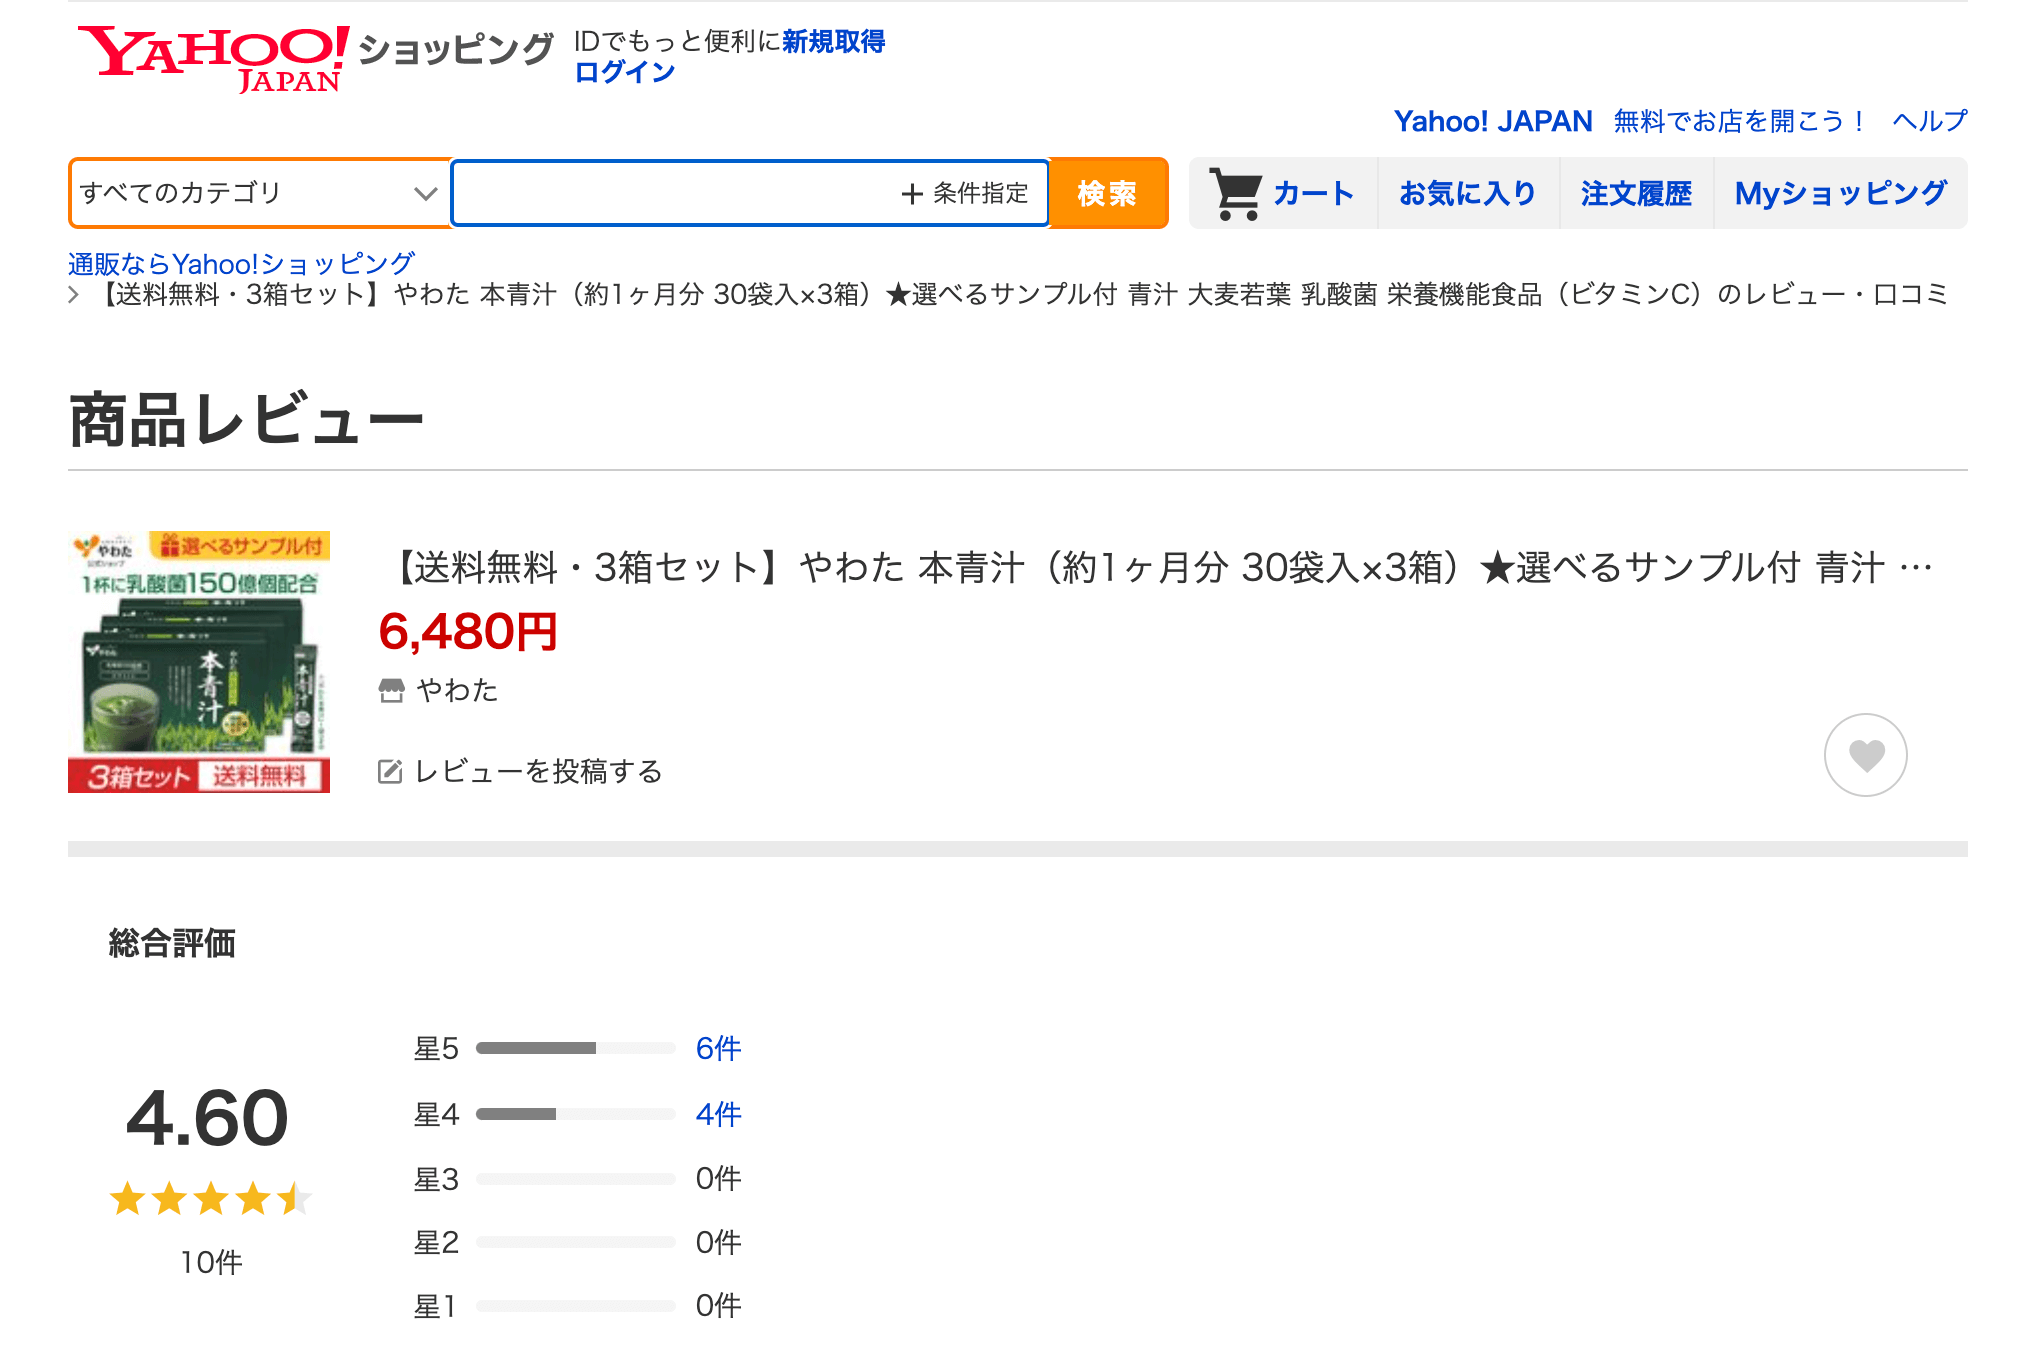
Task: Click the 6,480円 price text
Action: [468, 632]
